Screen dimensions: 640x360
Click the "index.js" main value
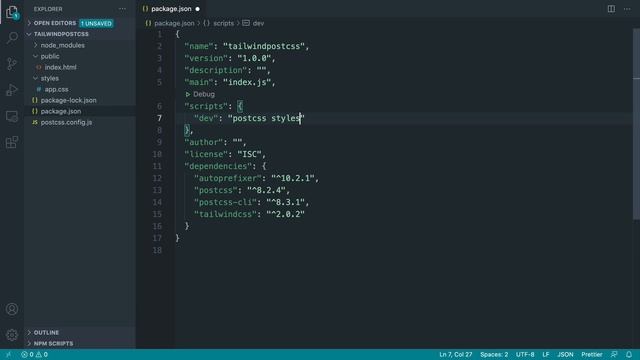click(247, 82)
